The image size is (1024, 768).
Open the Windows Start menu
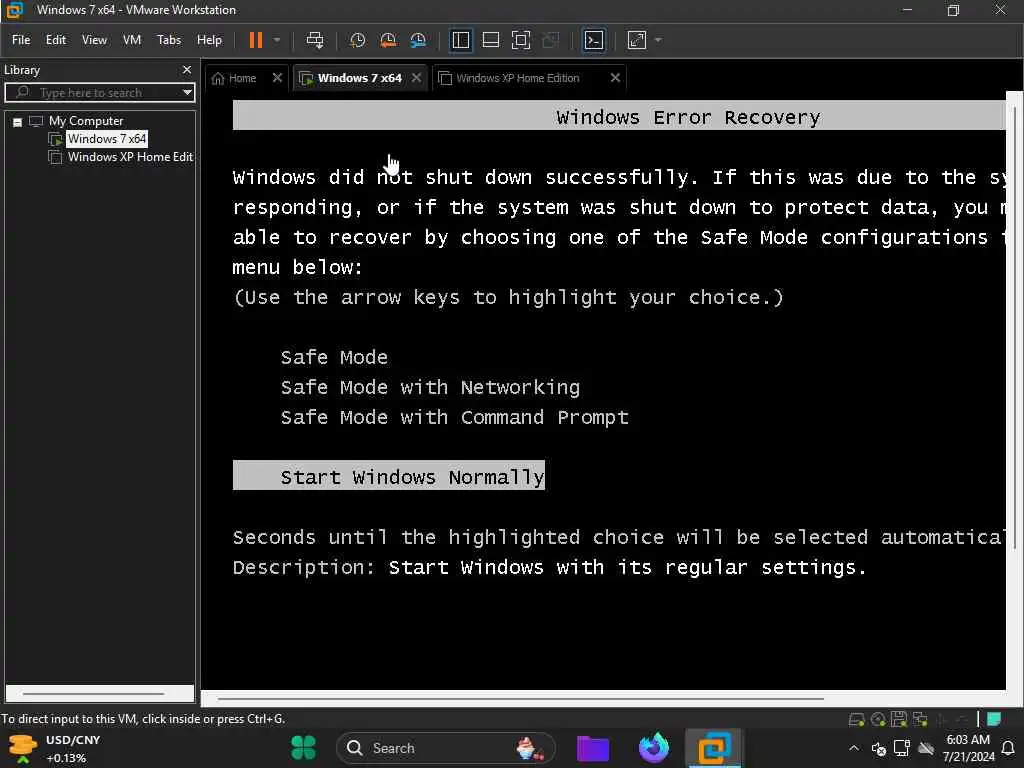(303, 748)
